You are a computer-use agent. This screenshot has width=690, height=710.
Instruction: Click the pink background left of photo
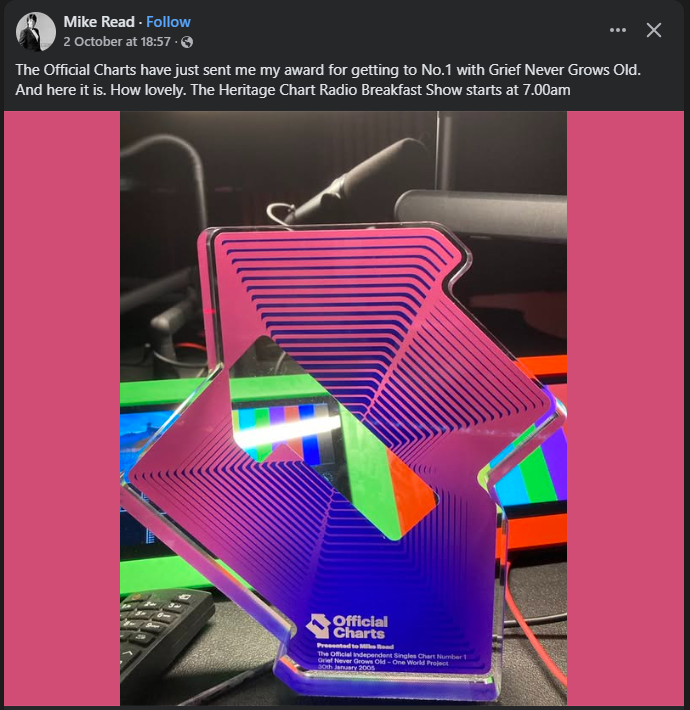(x=62, y=408)
